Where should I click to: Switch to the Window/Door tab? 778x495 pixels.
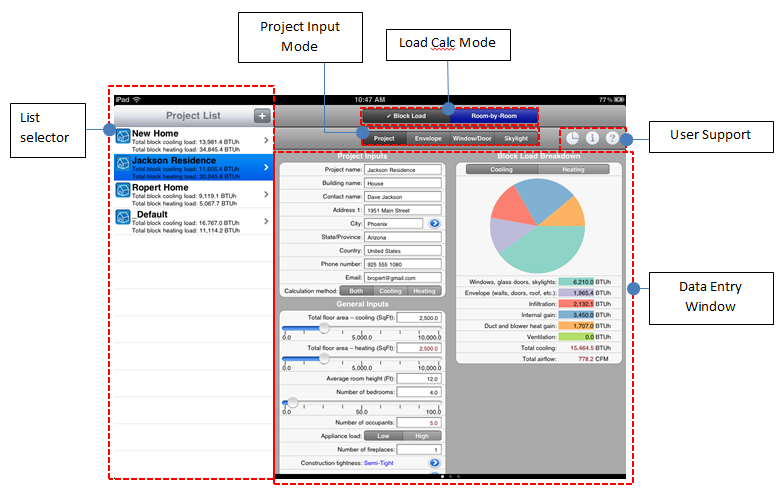click(472, 139)
